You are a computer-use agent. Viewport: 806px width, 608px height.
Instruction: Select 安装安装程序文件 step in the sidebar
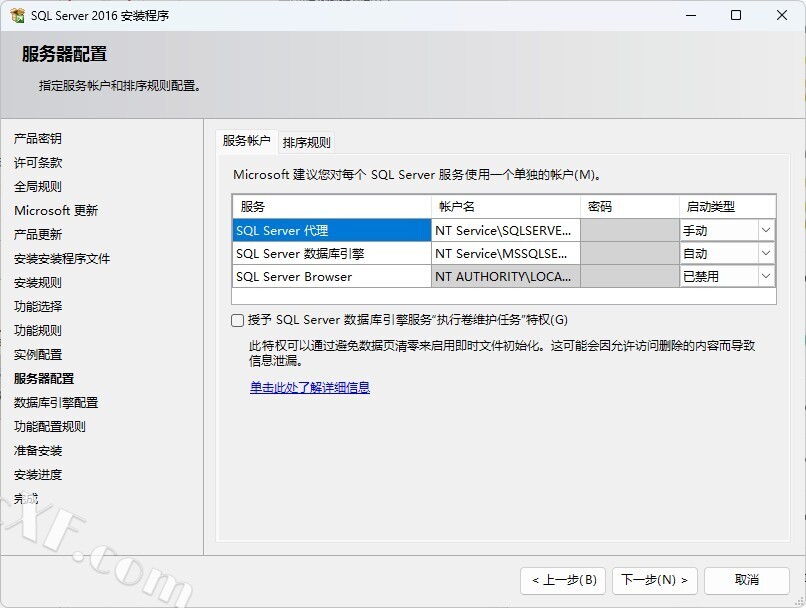pyautogui.click(x=62, y=259)
